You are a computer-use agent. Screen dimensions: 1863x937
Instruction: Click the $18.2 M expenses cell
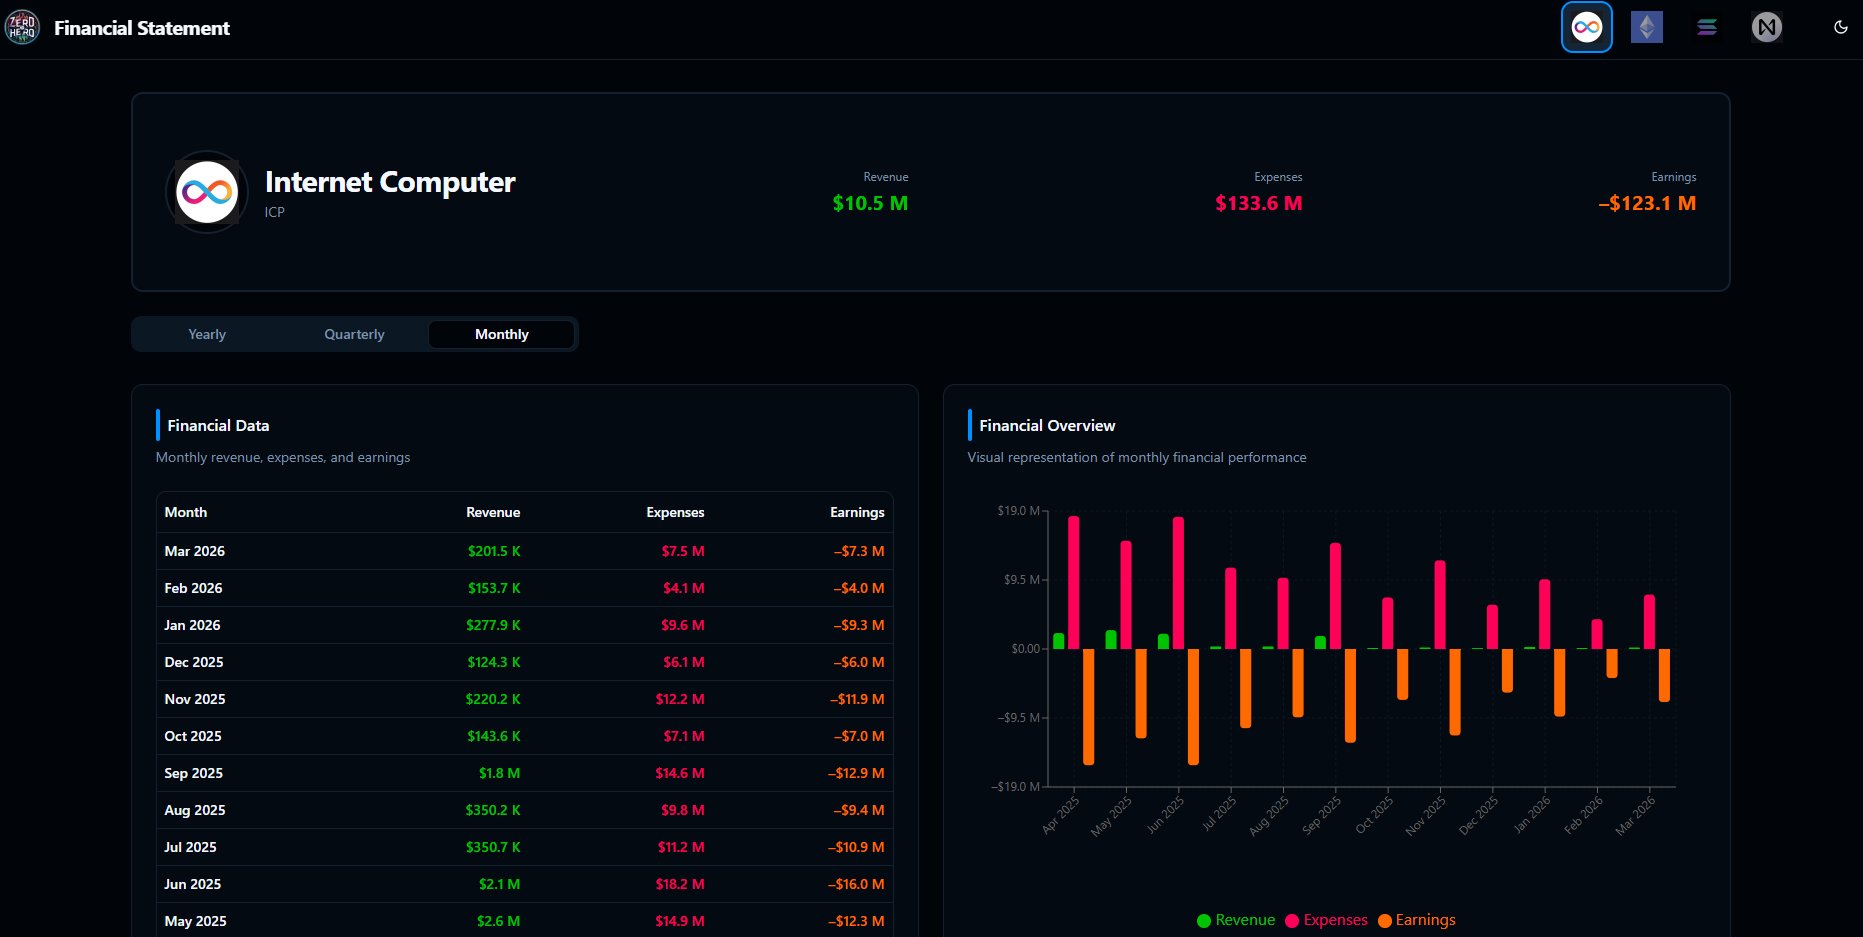pyautogui.click(x=680, y=884)
